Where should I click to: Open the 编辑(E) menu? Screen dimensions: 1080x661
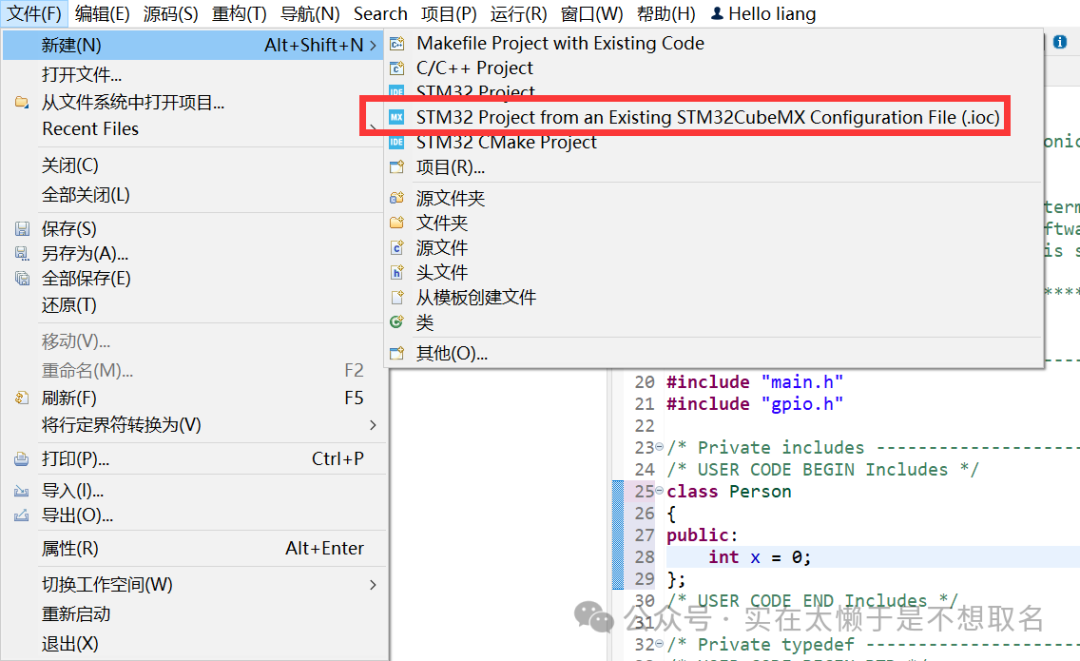point(102,14)
